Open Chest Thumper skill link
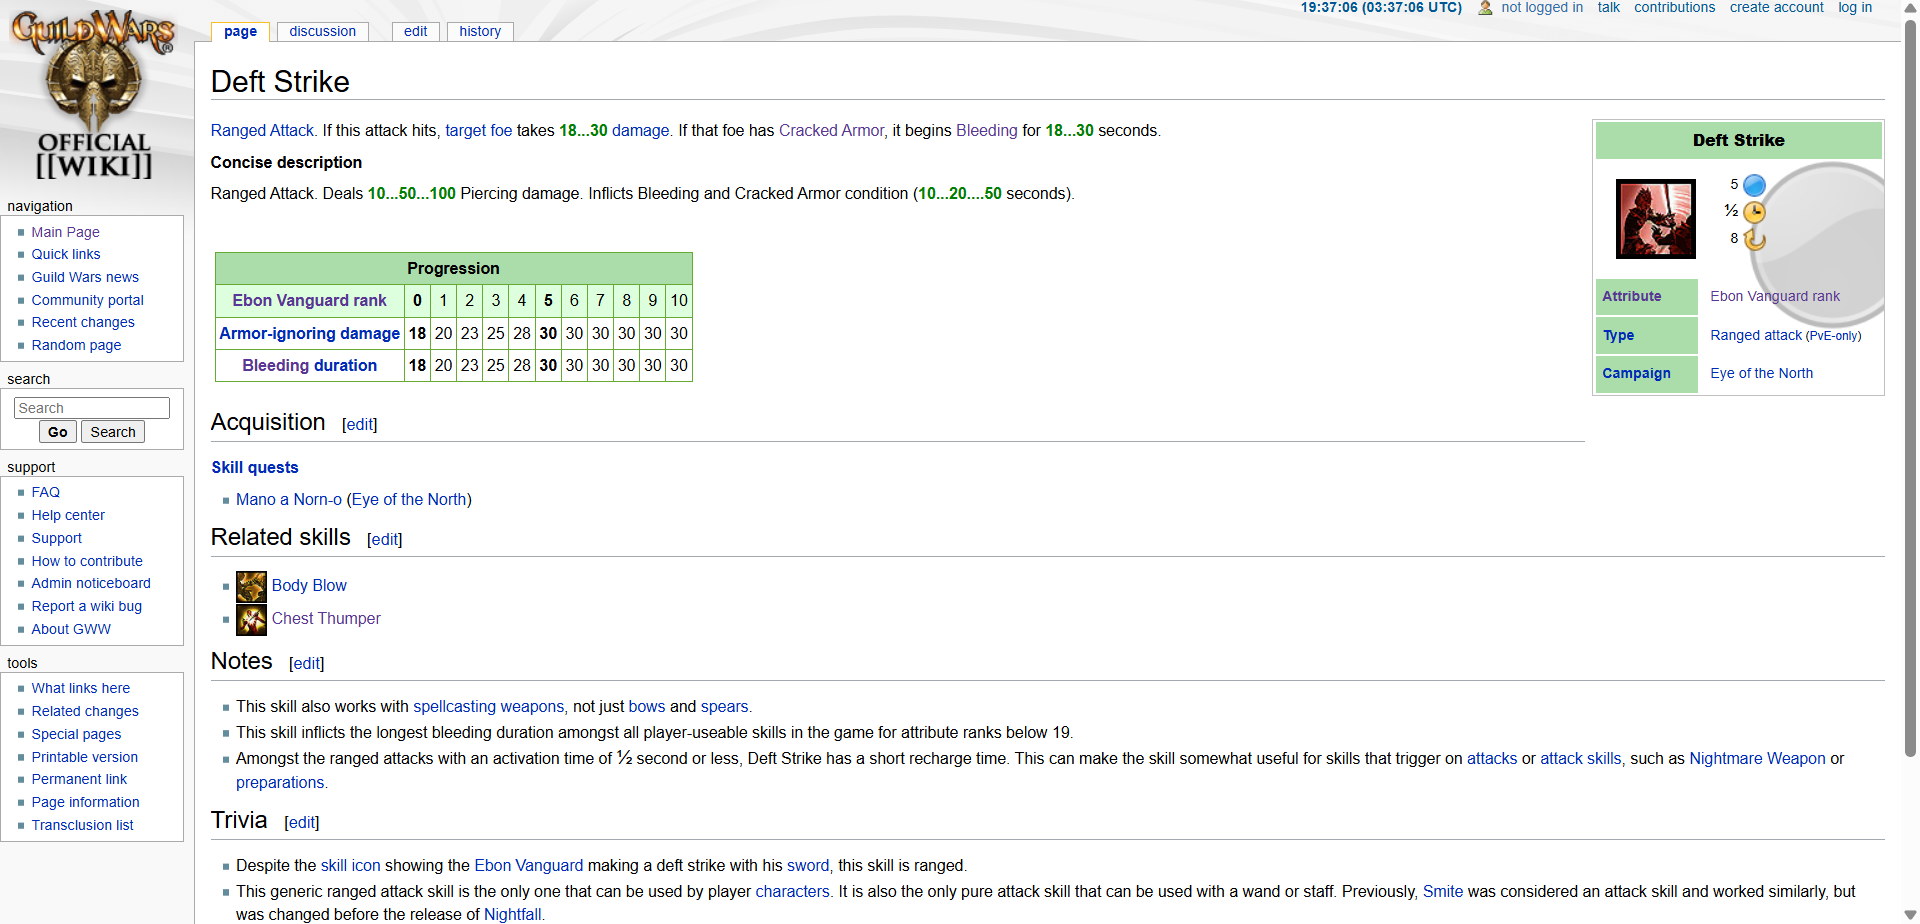The height and width of the screenshot is (924, 1920). (x=326, y=618)
